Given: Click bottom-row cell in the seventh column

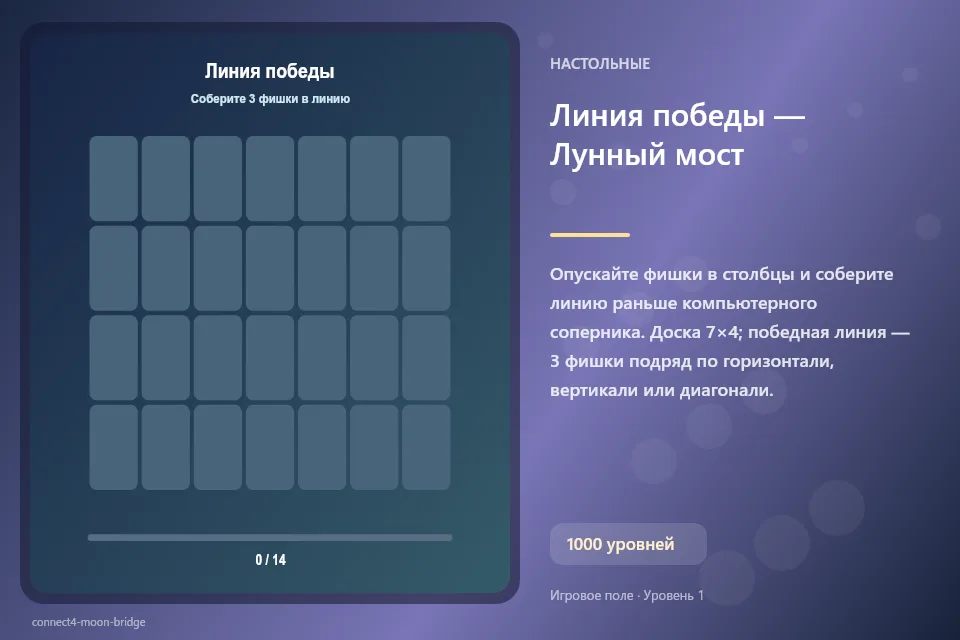Looking at the screenshot, I should (426, 447).
